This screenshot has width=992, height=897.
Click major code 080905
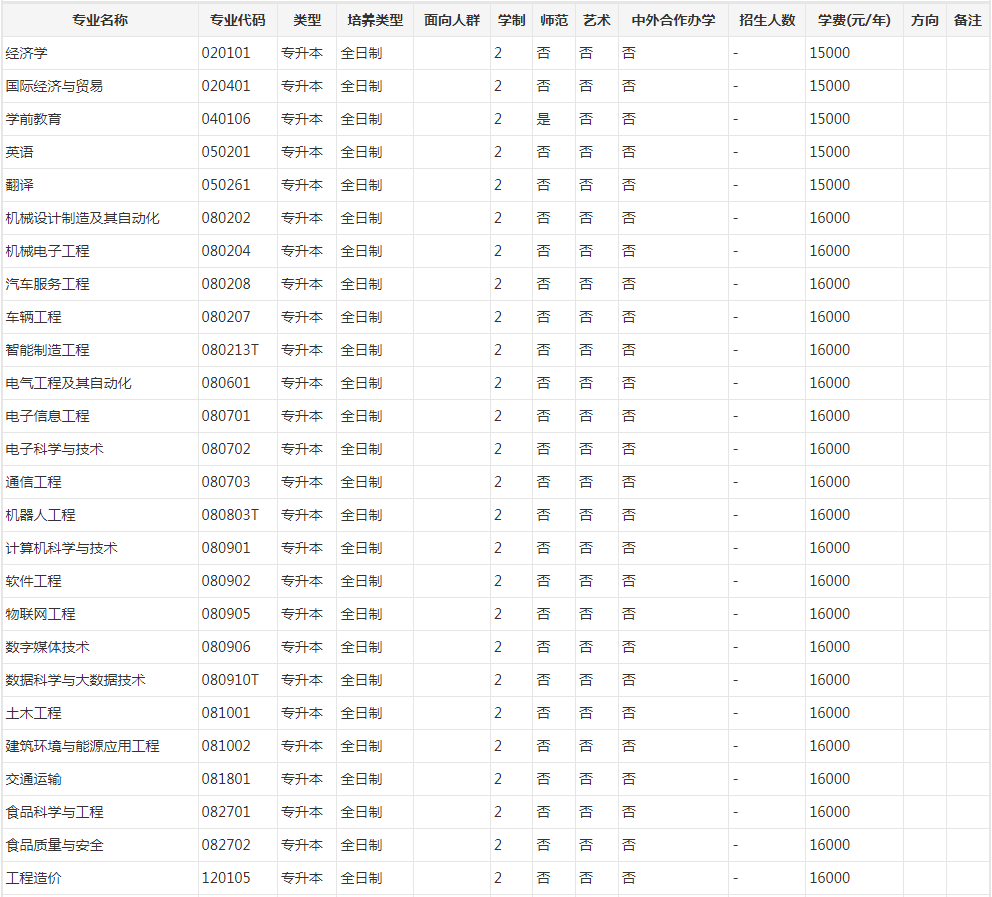pyautogui.click(x=226, y=614)
